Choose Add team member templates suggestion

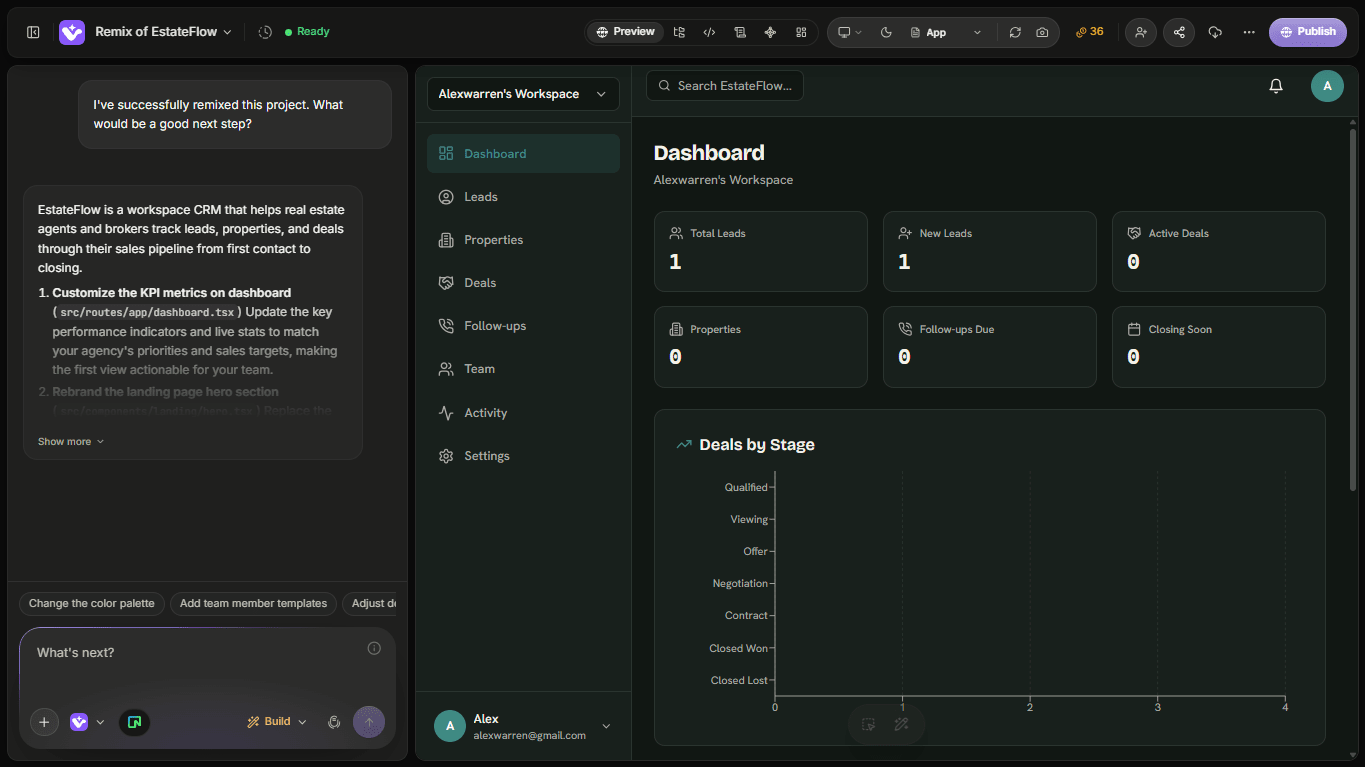pos(253,604)
